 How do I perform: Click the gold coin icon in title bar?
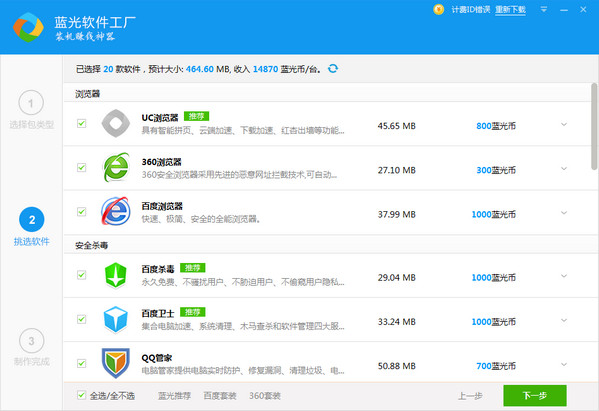pos(439,10)
